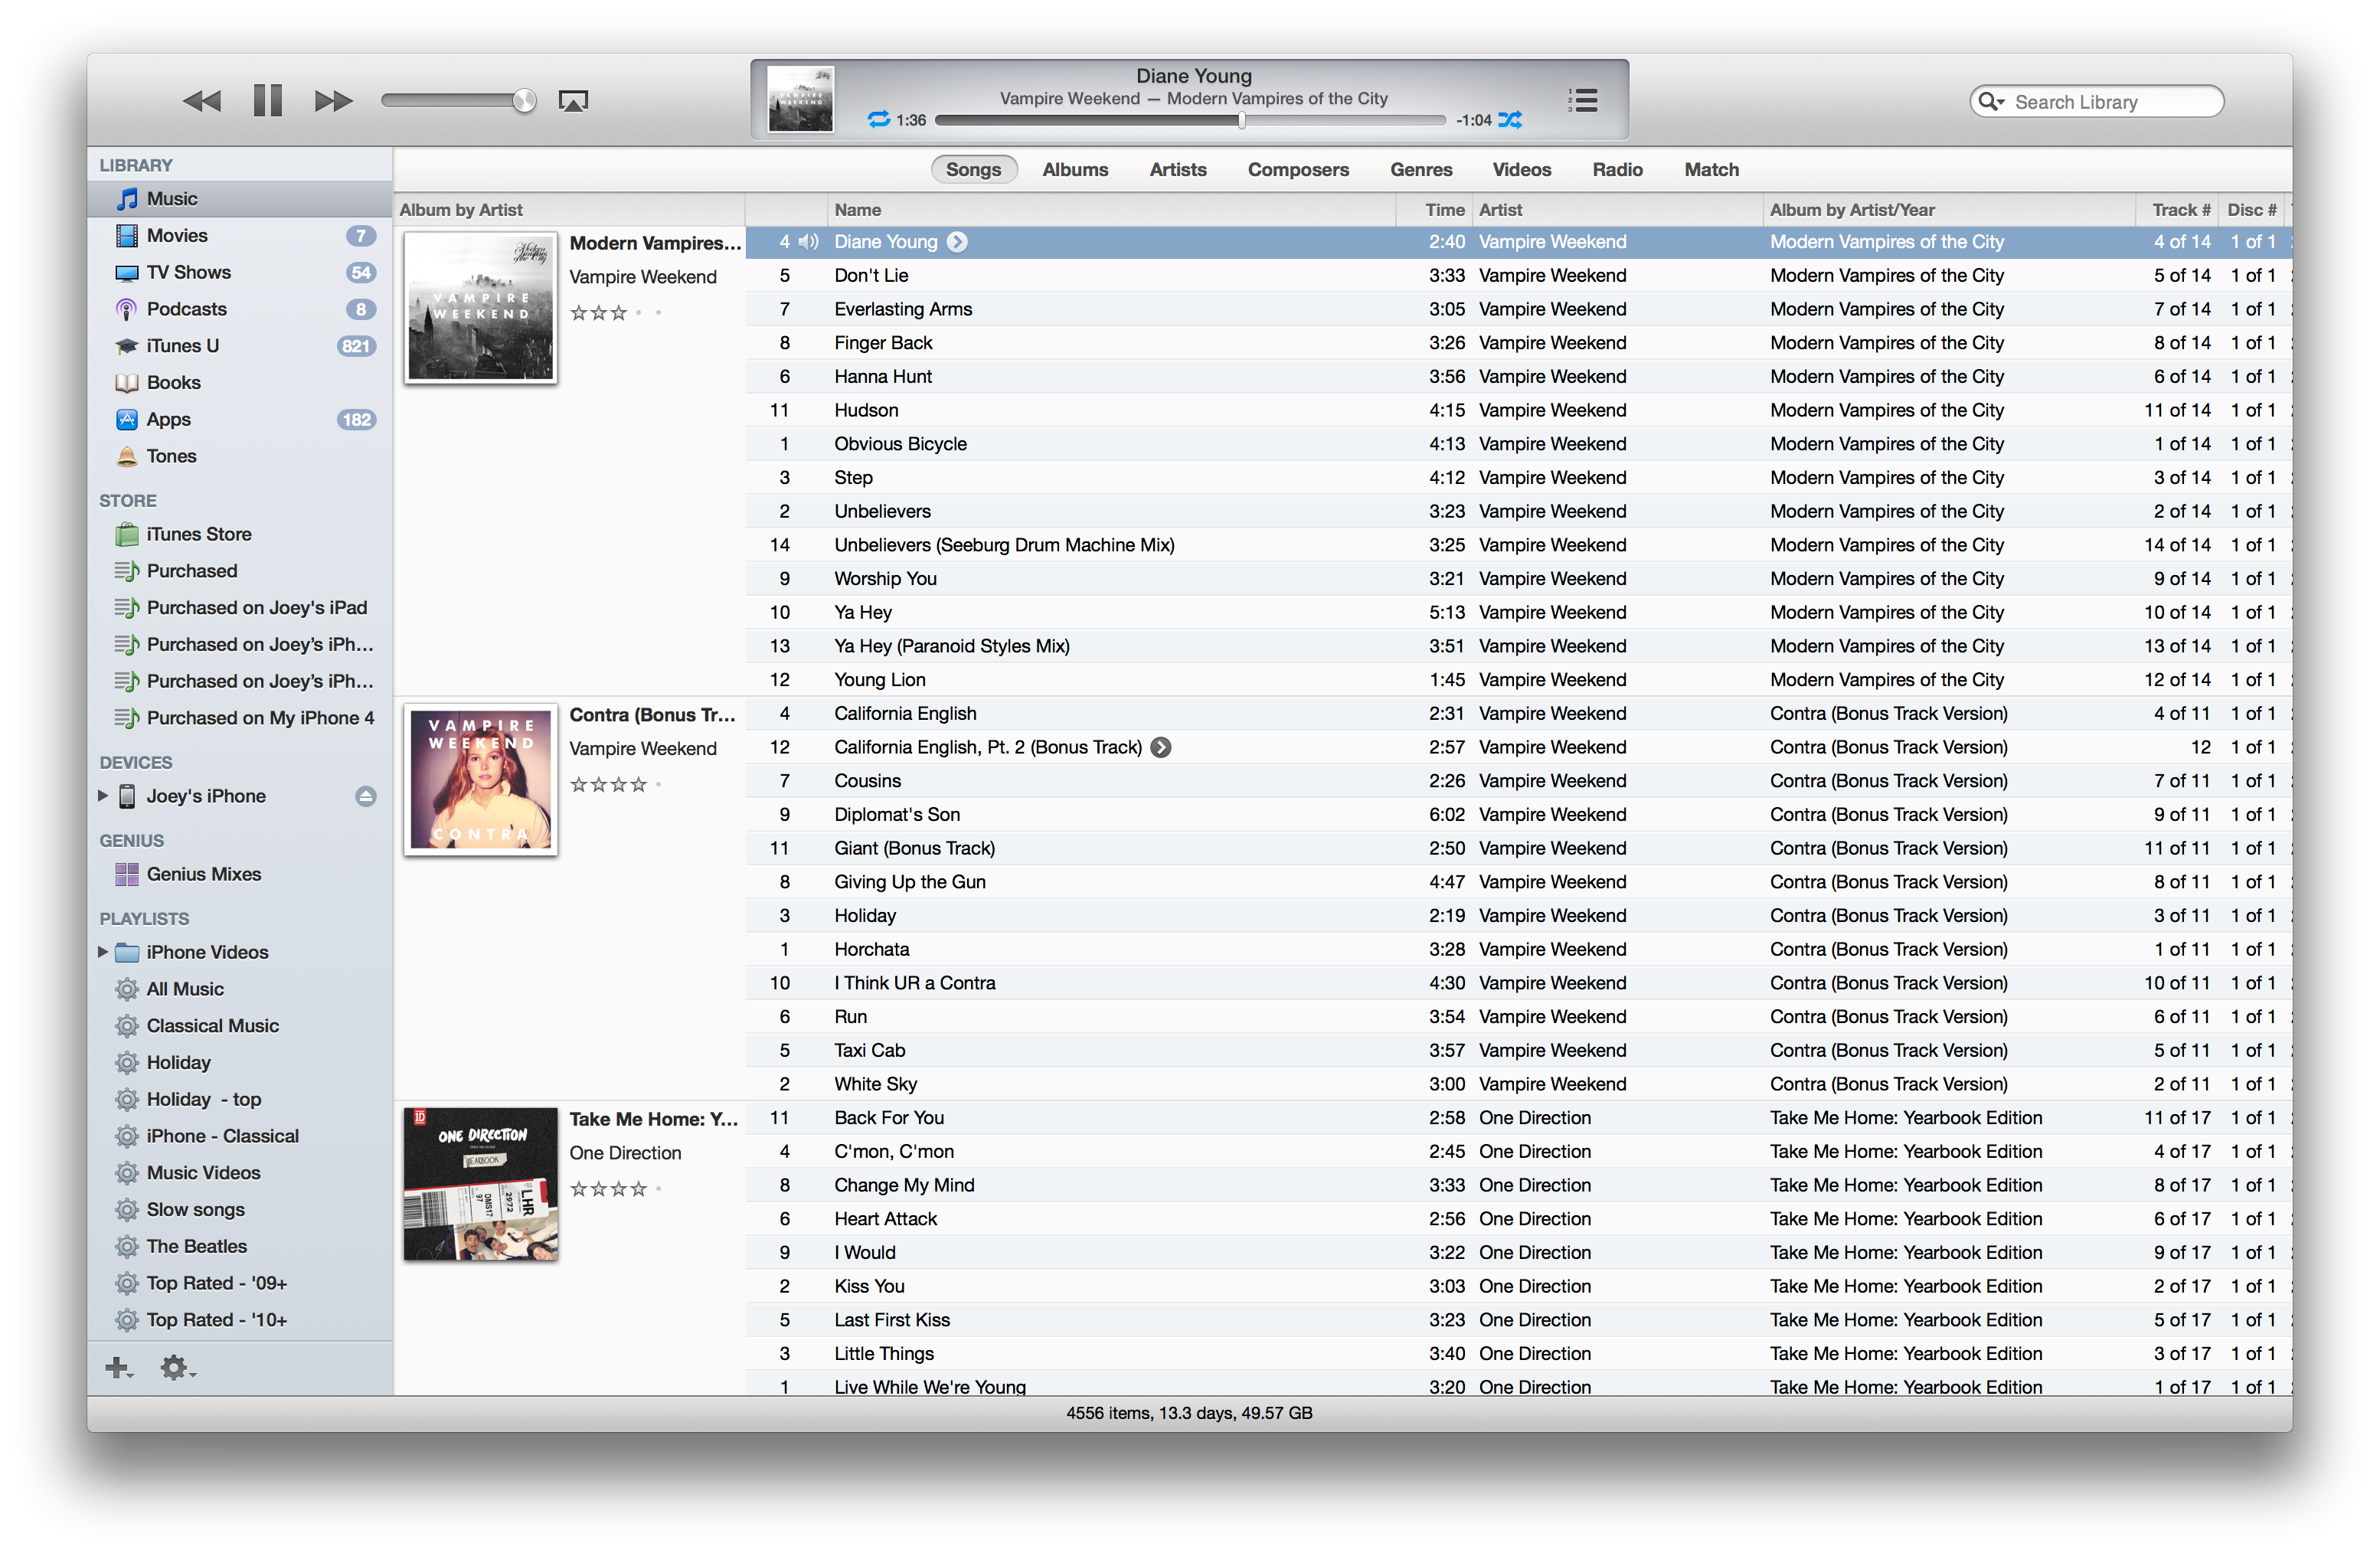The image size is (2380, 1553).
Task: Open the AirPlay output menu
Action: (x=573, y=101)
